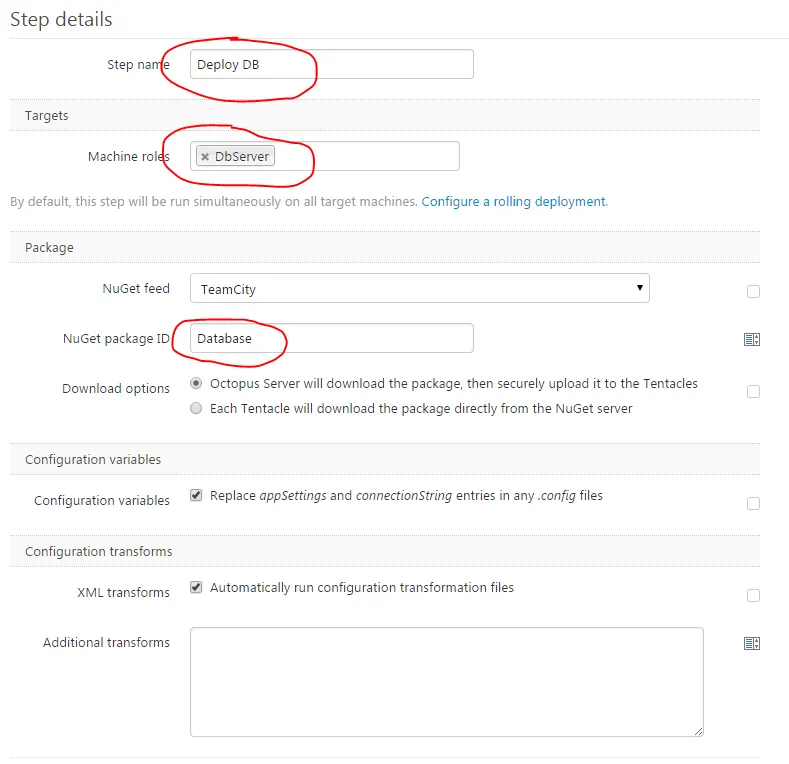Toggle Replace appSettings and connectionString checkbox
Screen dimensions: 789x764
[x=196, y=495]
